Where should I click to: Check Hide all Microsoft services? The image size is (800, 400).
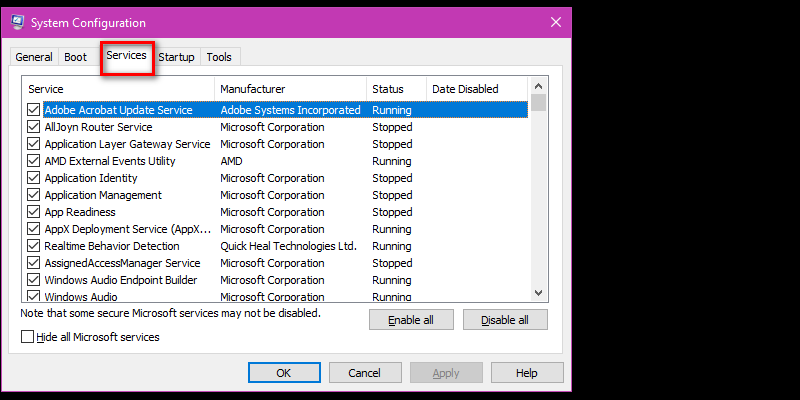pyautogui.click(x=28, y=337)
